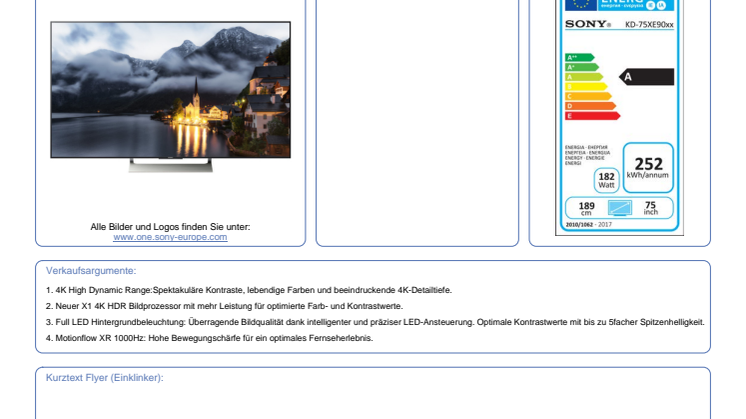This screenshot has width=746, height=419.
Task: Click the EU flag icon on energy label
Action: tap(580, 5)
